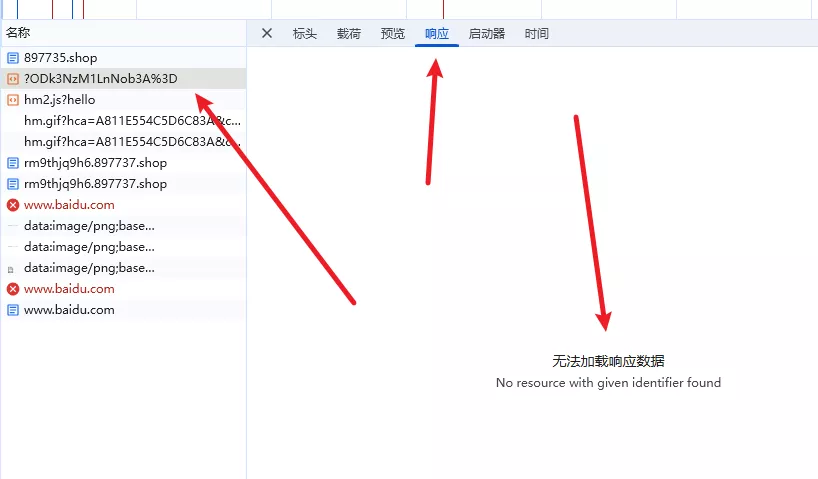Click the orange icon beside ?ODk3NzM1LnNob3A%3D

(13, 79)
